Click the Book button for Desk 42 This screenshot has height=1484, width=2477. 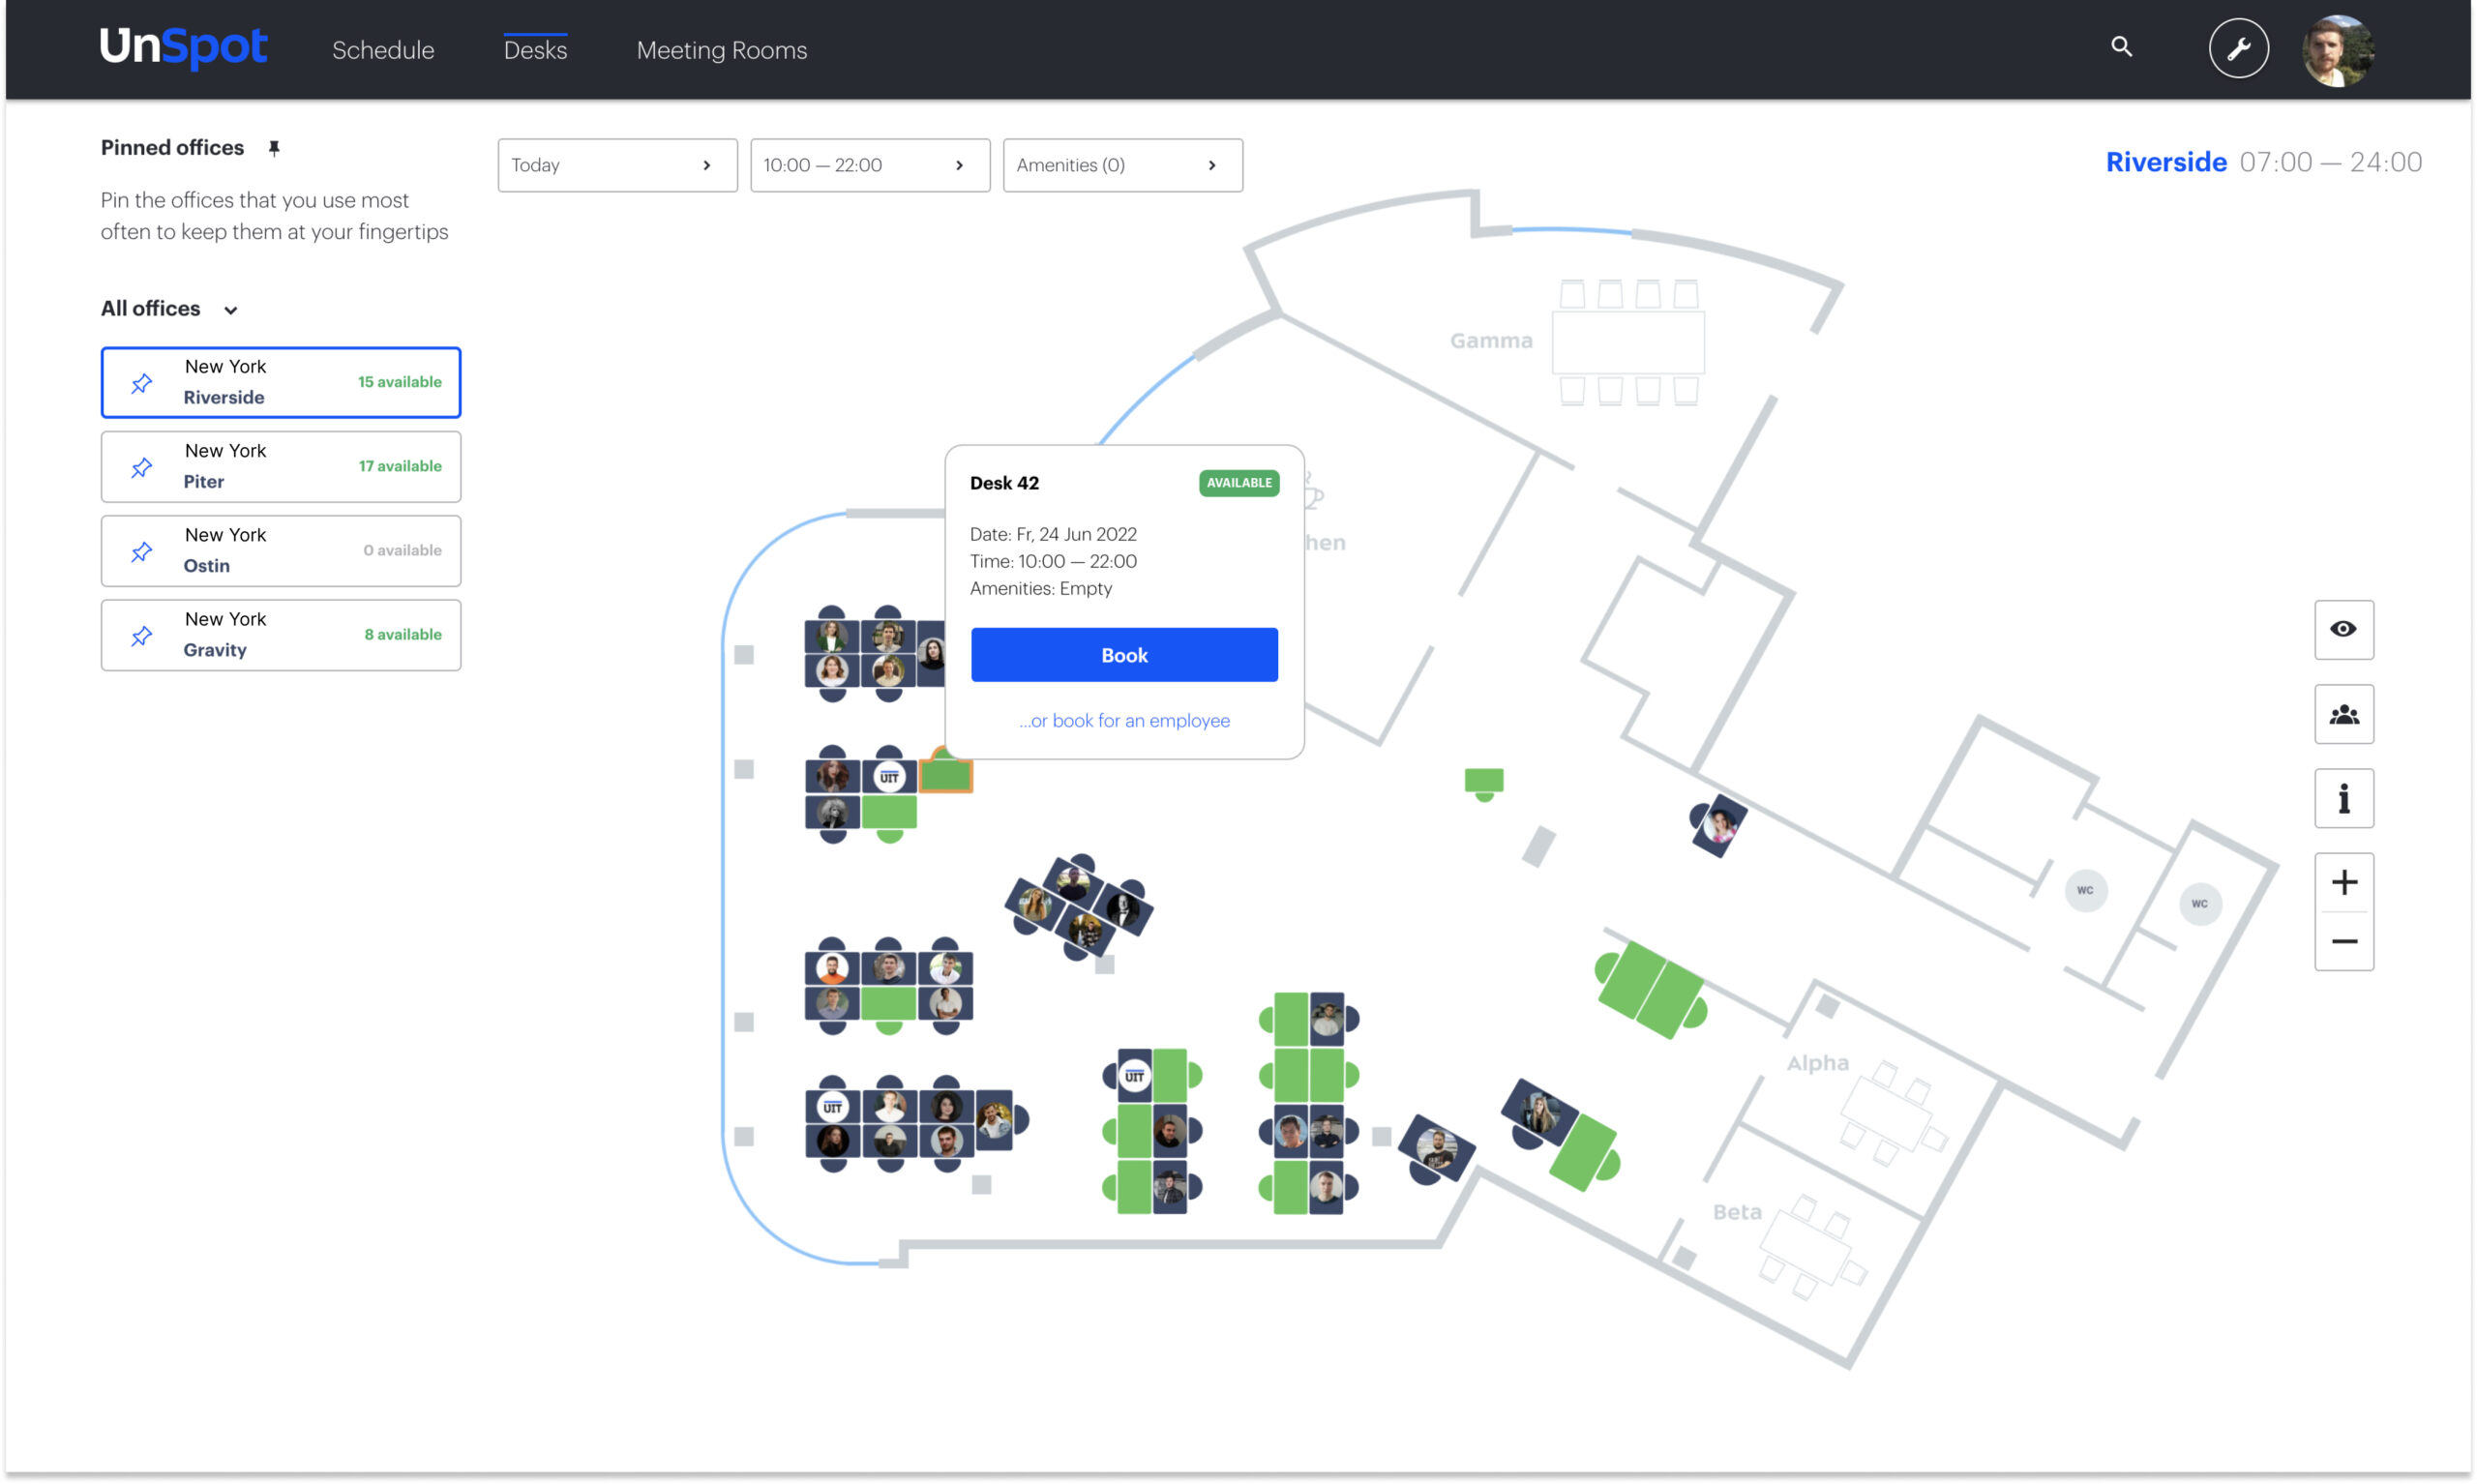1124,655
